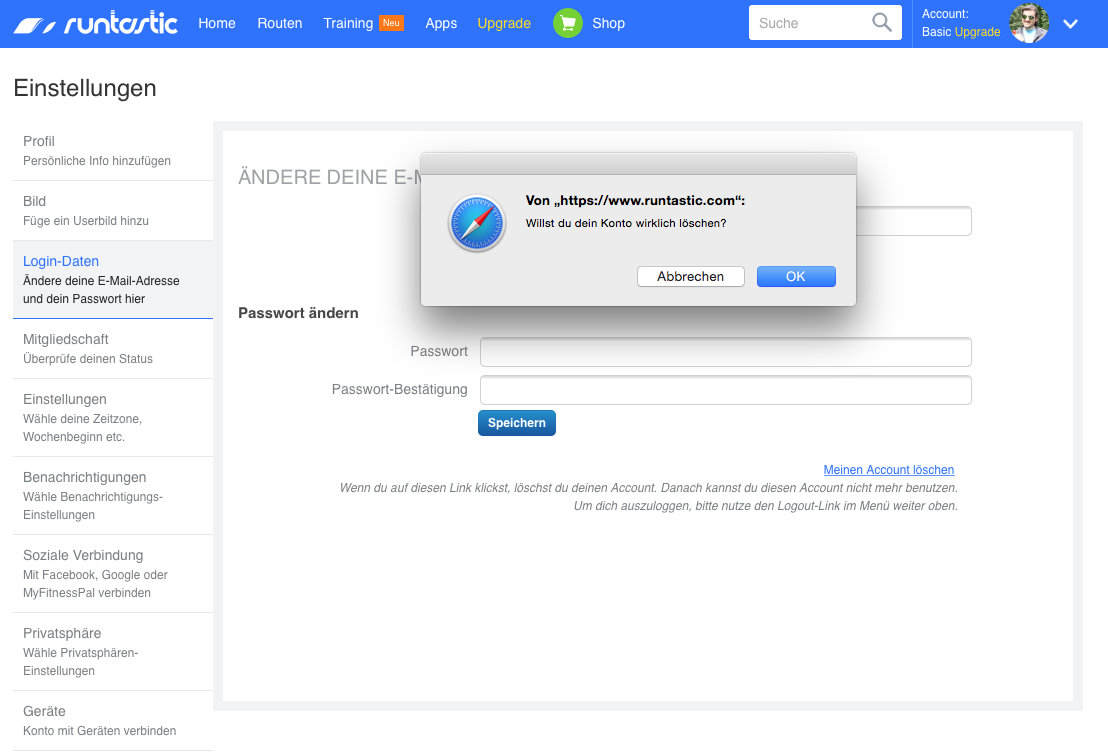1108x752 pixels.
Task: Click Abbrechen to cancel deletion
Action: (x=690, y=277)
